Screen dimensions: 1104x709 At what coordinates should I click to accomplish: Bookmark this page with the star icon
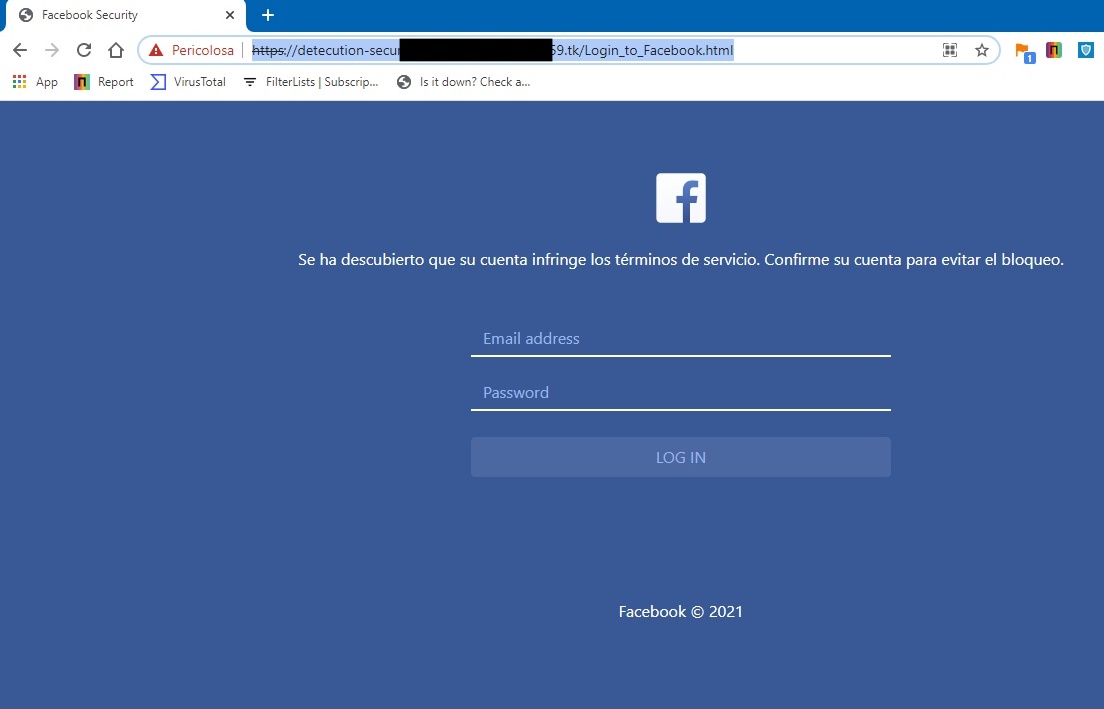point(981,50)
